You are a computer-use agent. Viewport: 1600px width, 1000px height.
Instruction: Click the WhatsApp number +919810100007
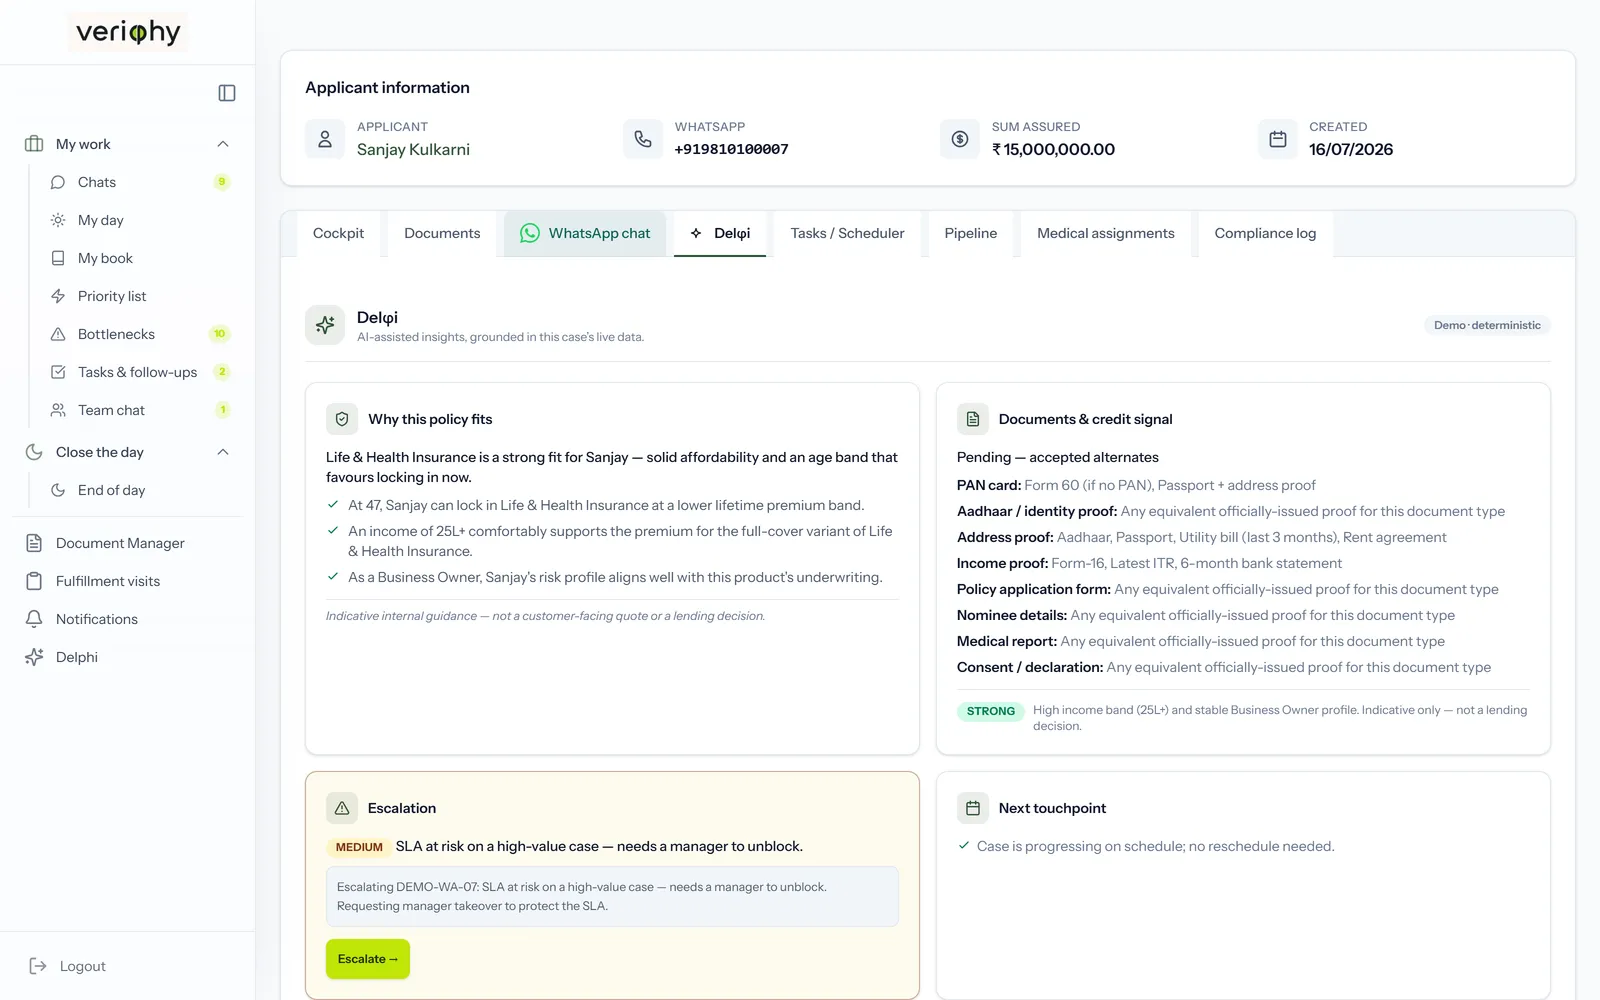[x=731, y=149]
